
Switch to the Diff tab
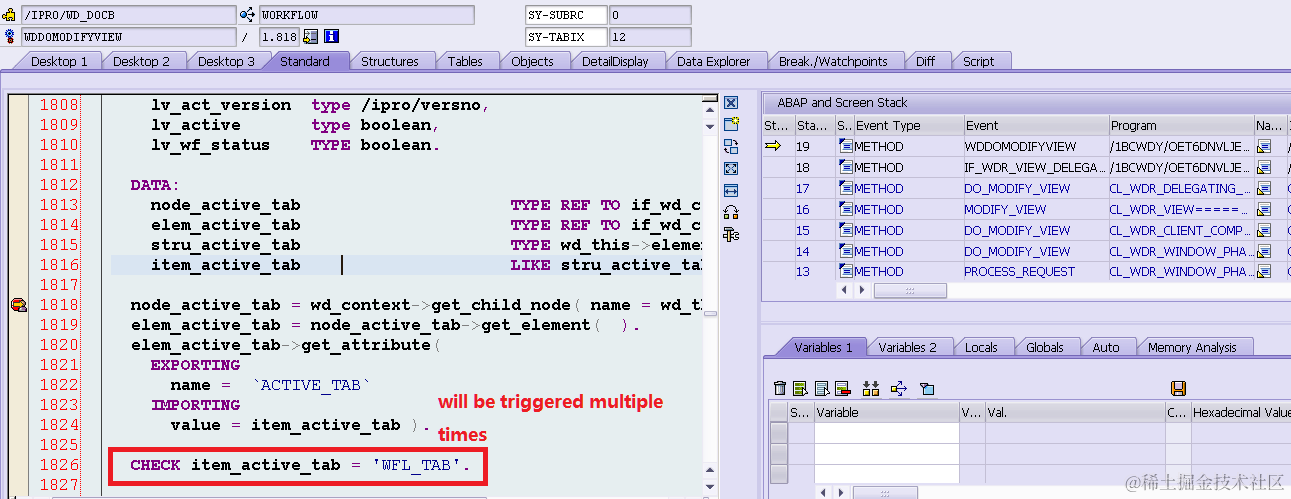point(925,61)
